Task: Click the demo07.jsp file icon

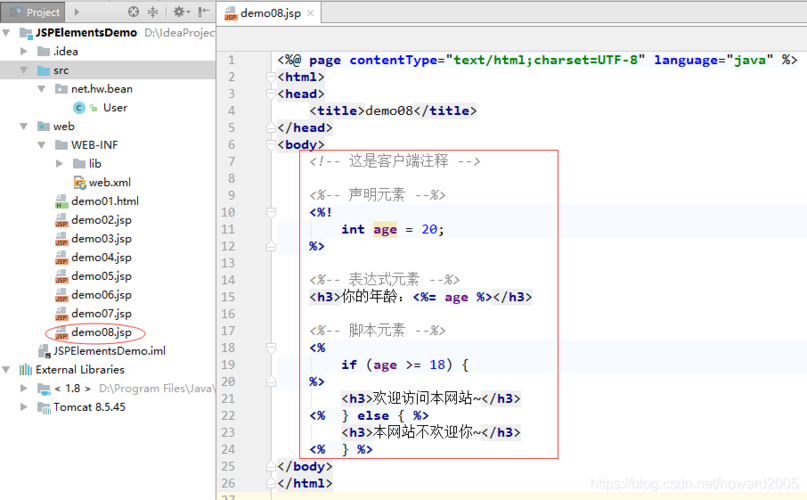Action: (61, 313)
